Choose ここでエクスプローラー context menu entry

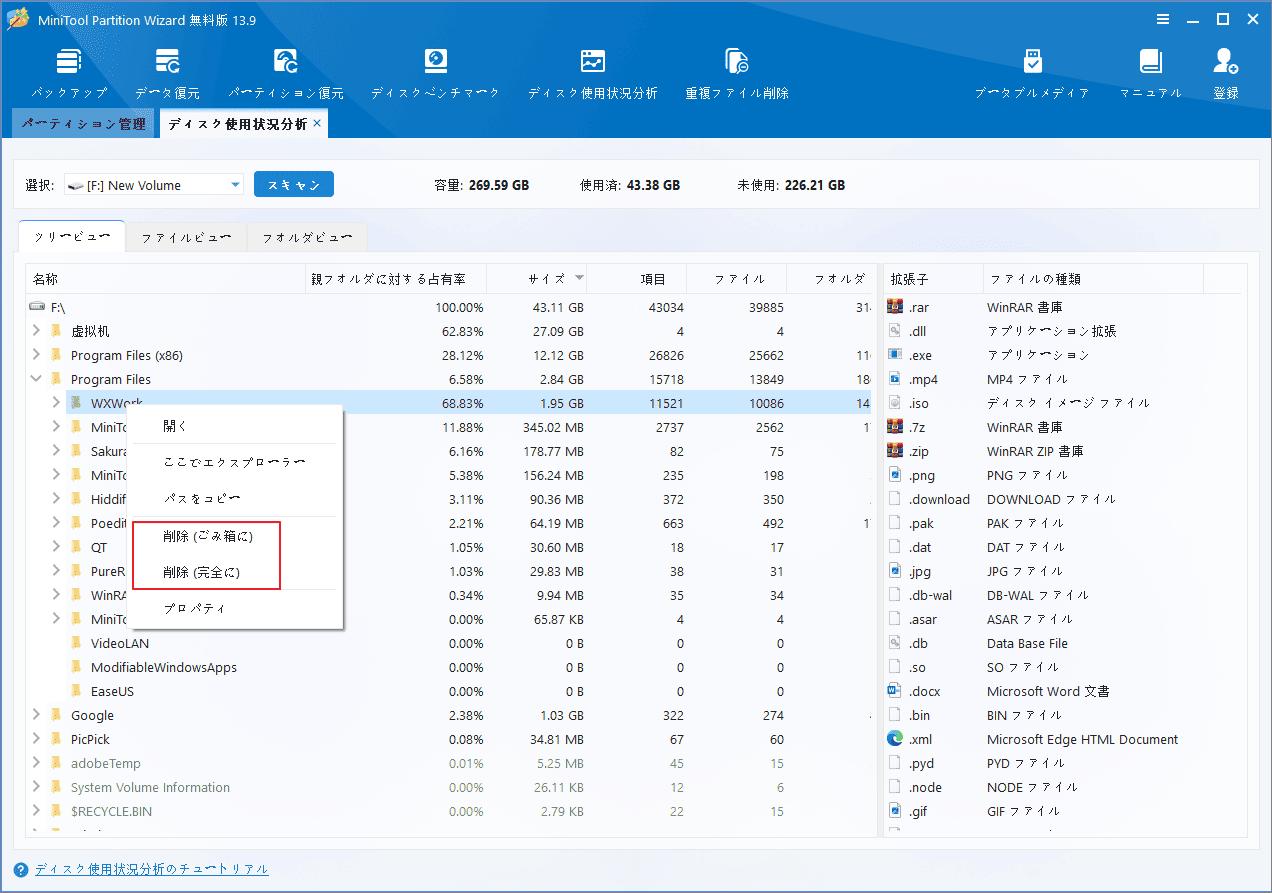[x=237, y=462]
